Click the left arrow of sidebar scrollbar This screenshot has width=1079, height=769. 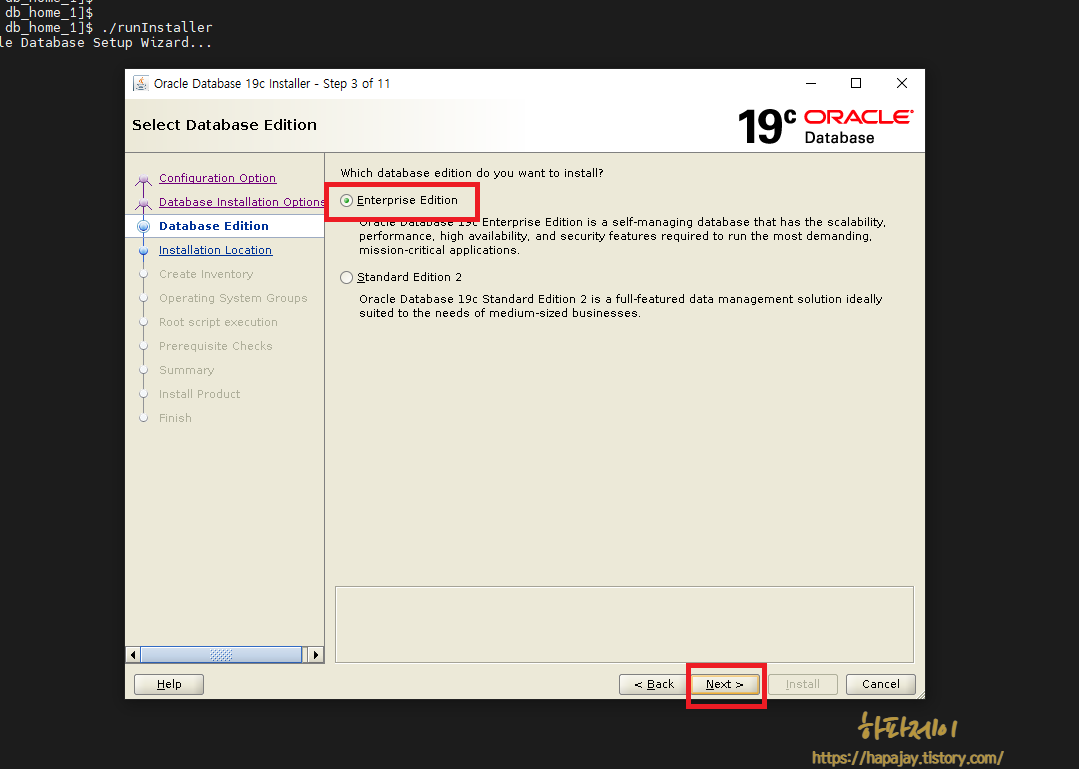coord(133,655)
